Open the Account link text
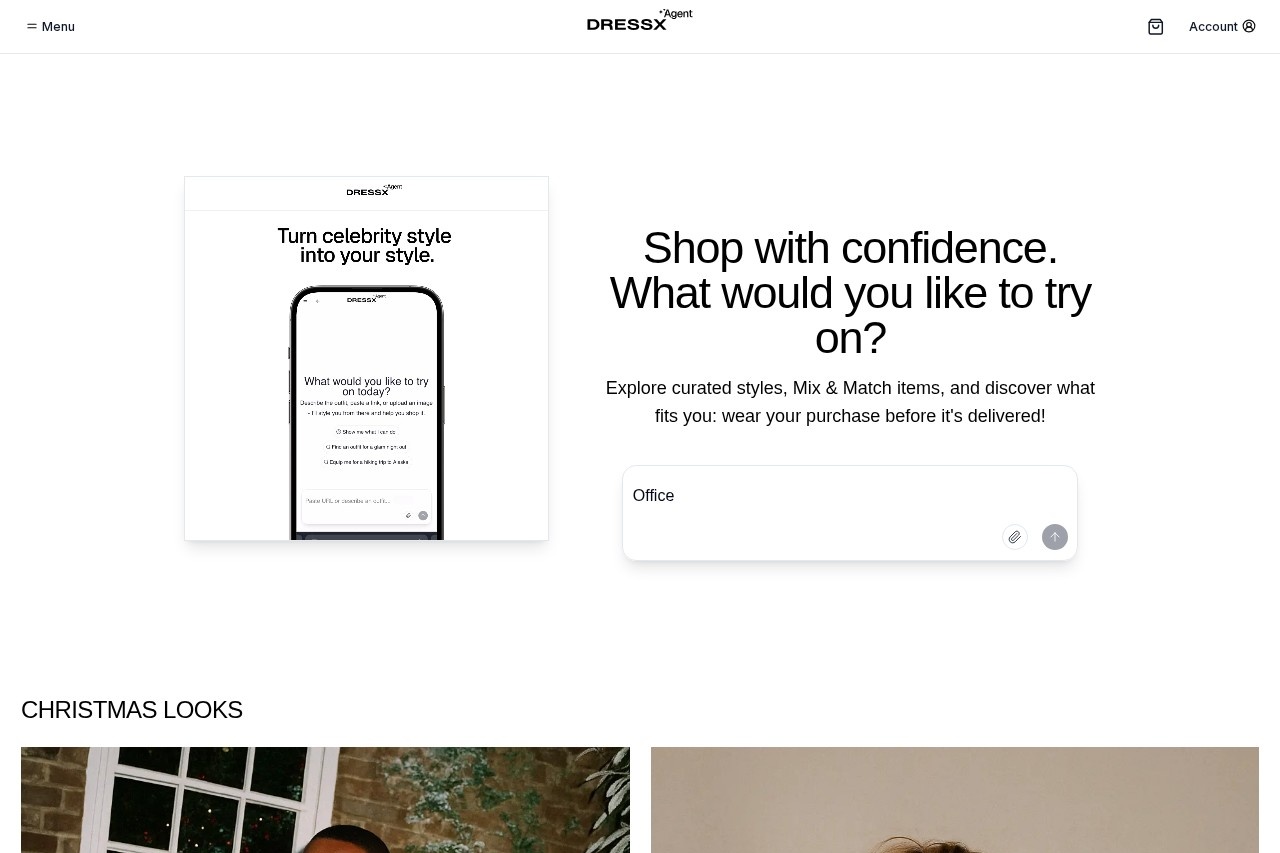This screenshot has height=853, width=1280. pos(1213,26)
